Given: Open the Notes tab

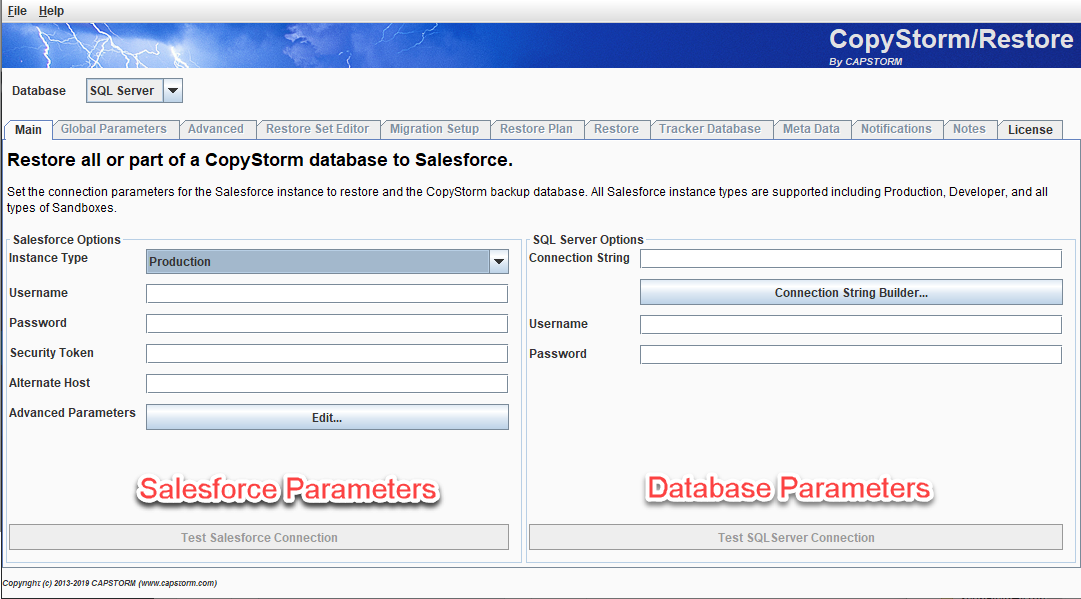Looking at the screenshot, I should pos(969,129).
